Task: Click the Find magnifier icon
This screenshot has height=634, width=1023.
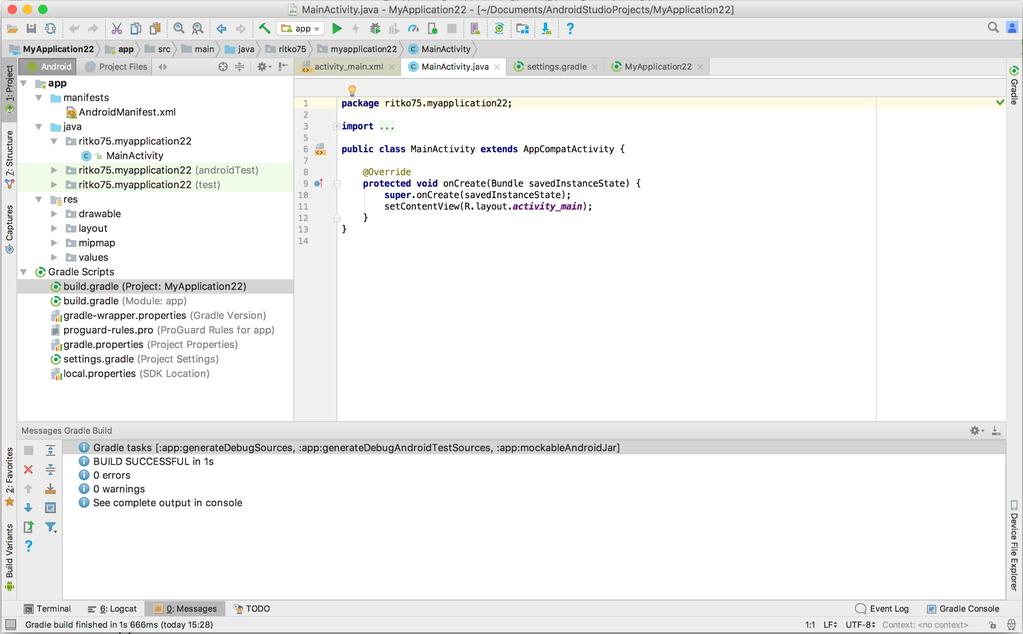Action: pyautogui.click(x=179, y=29)
